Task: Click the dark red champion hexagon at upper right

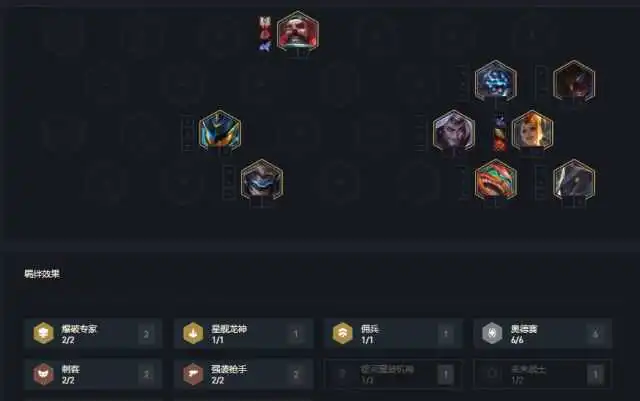Action: coord(574,80)
